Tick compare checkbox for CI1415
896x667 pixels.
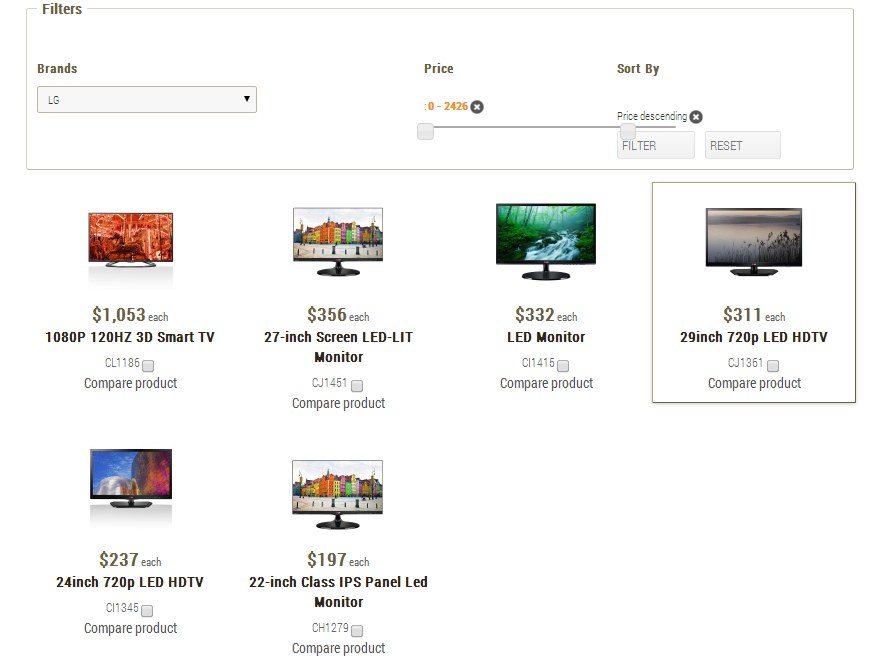pos(563,365)
